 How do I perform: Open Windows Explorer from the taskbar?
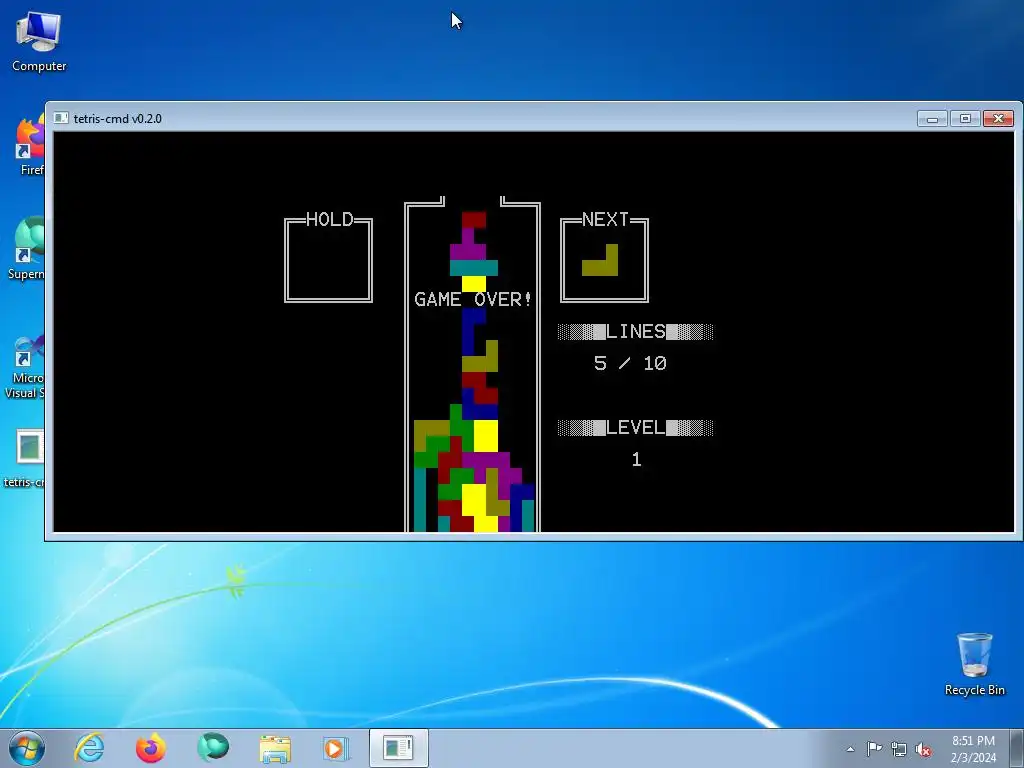275,748
